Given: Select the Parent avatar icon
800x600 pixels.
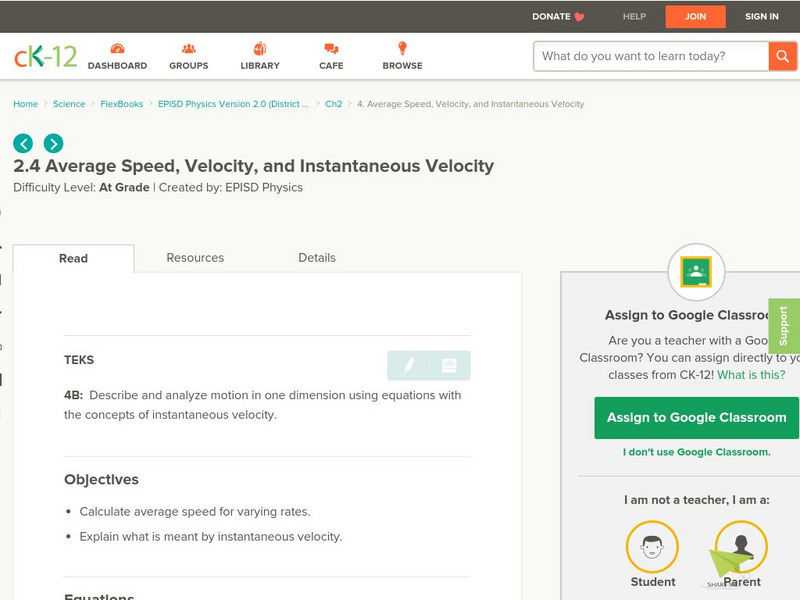Looking at the screenshot, I should click(x=740, y=546).
